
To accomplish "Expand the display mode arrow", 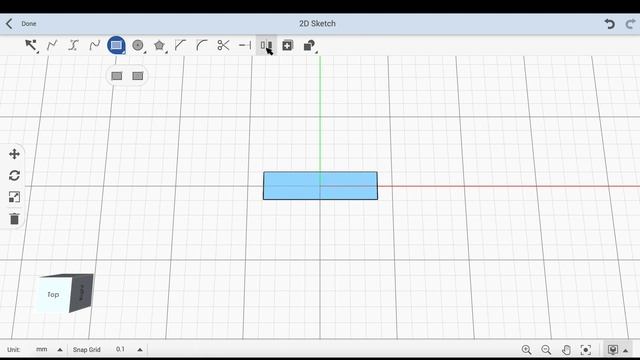I will (x=626, y=351).
